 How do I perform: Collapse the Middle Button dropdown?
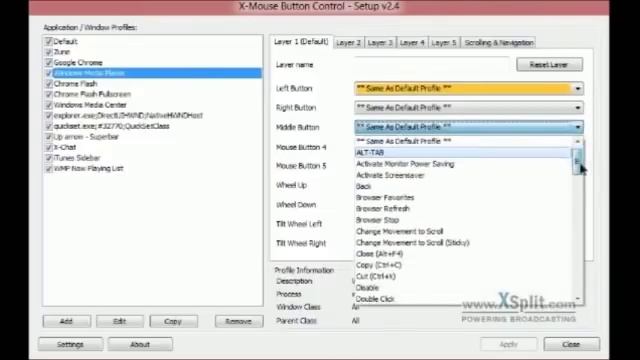[x=469, y=127]
